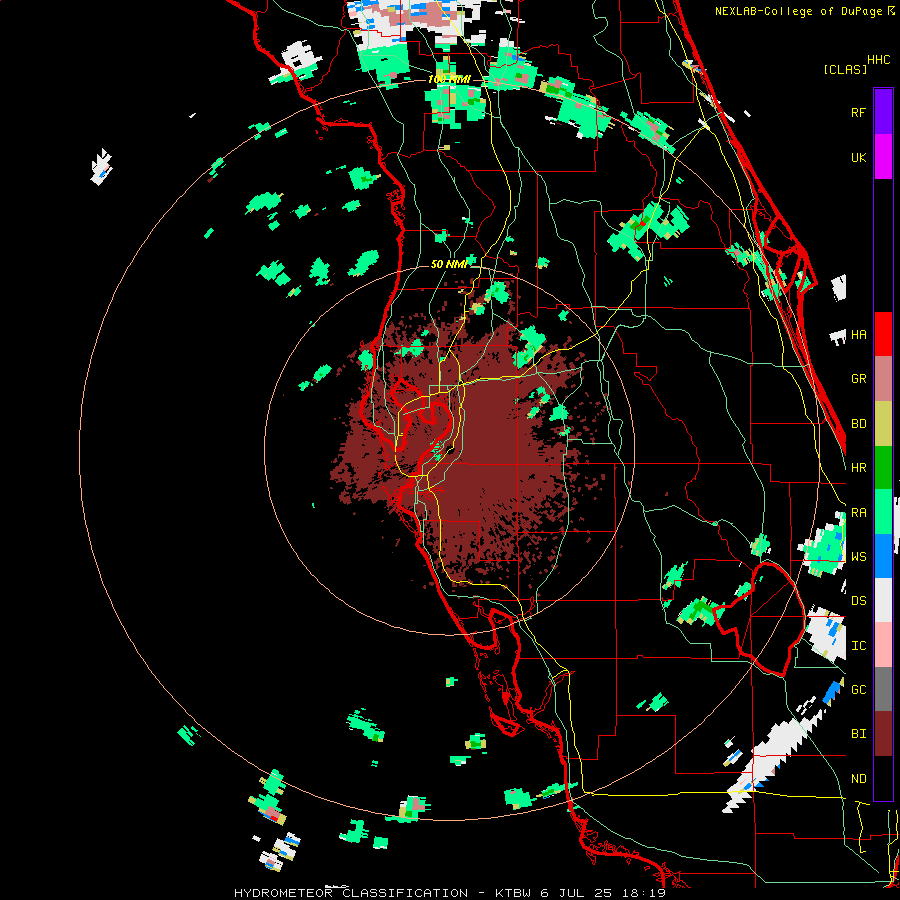Click the HR legend label
900x900 pixels.
pyautogui.click(x=858, y=468)
